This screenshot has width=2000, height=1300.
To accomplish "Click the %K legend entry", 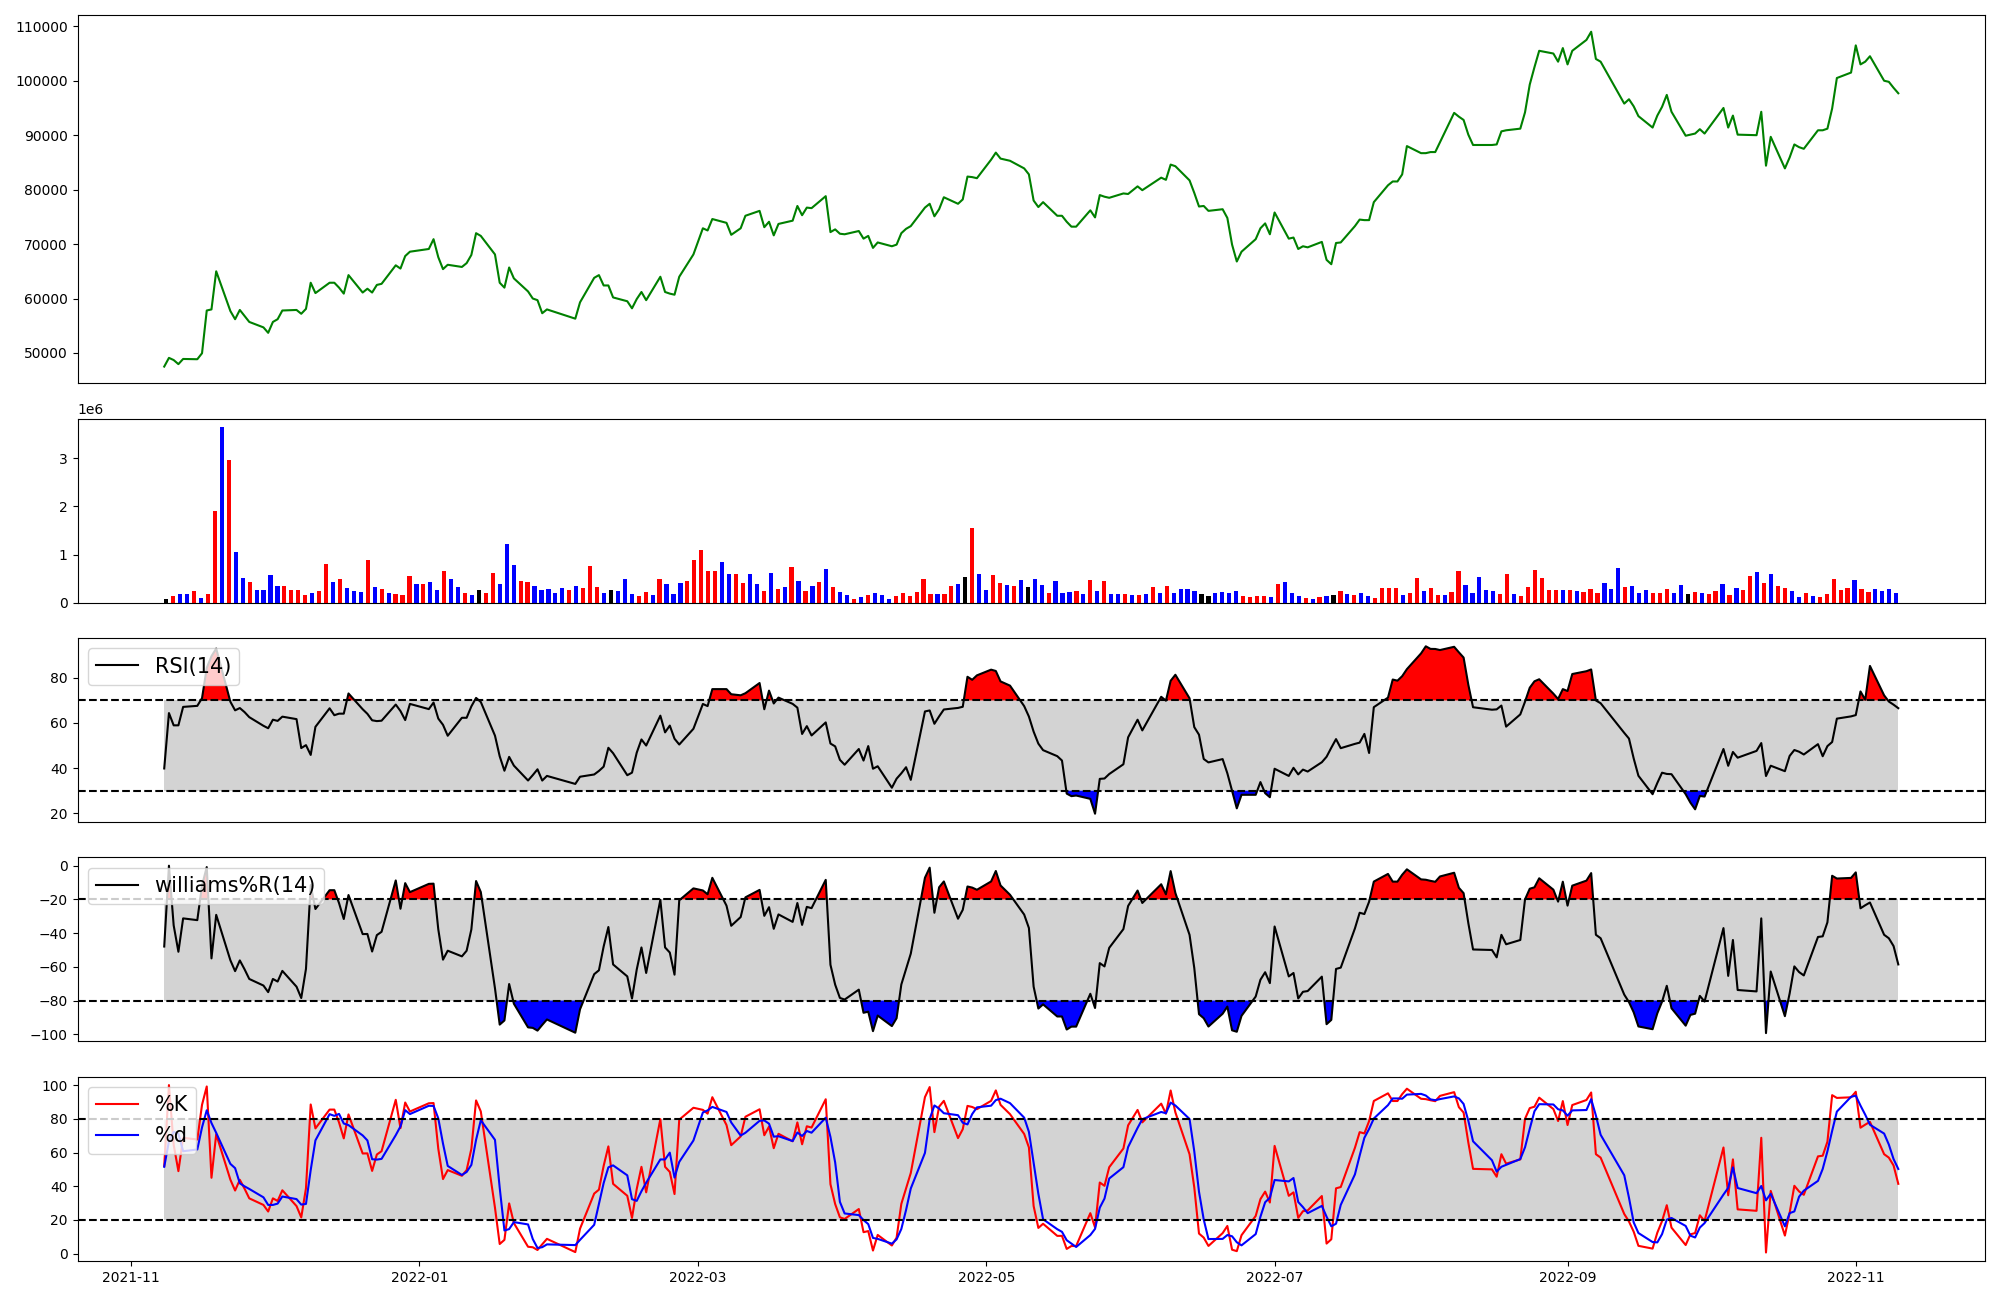I will (x=171, y=1104).
